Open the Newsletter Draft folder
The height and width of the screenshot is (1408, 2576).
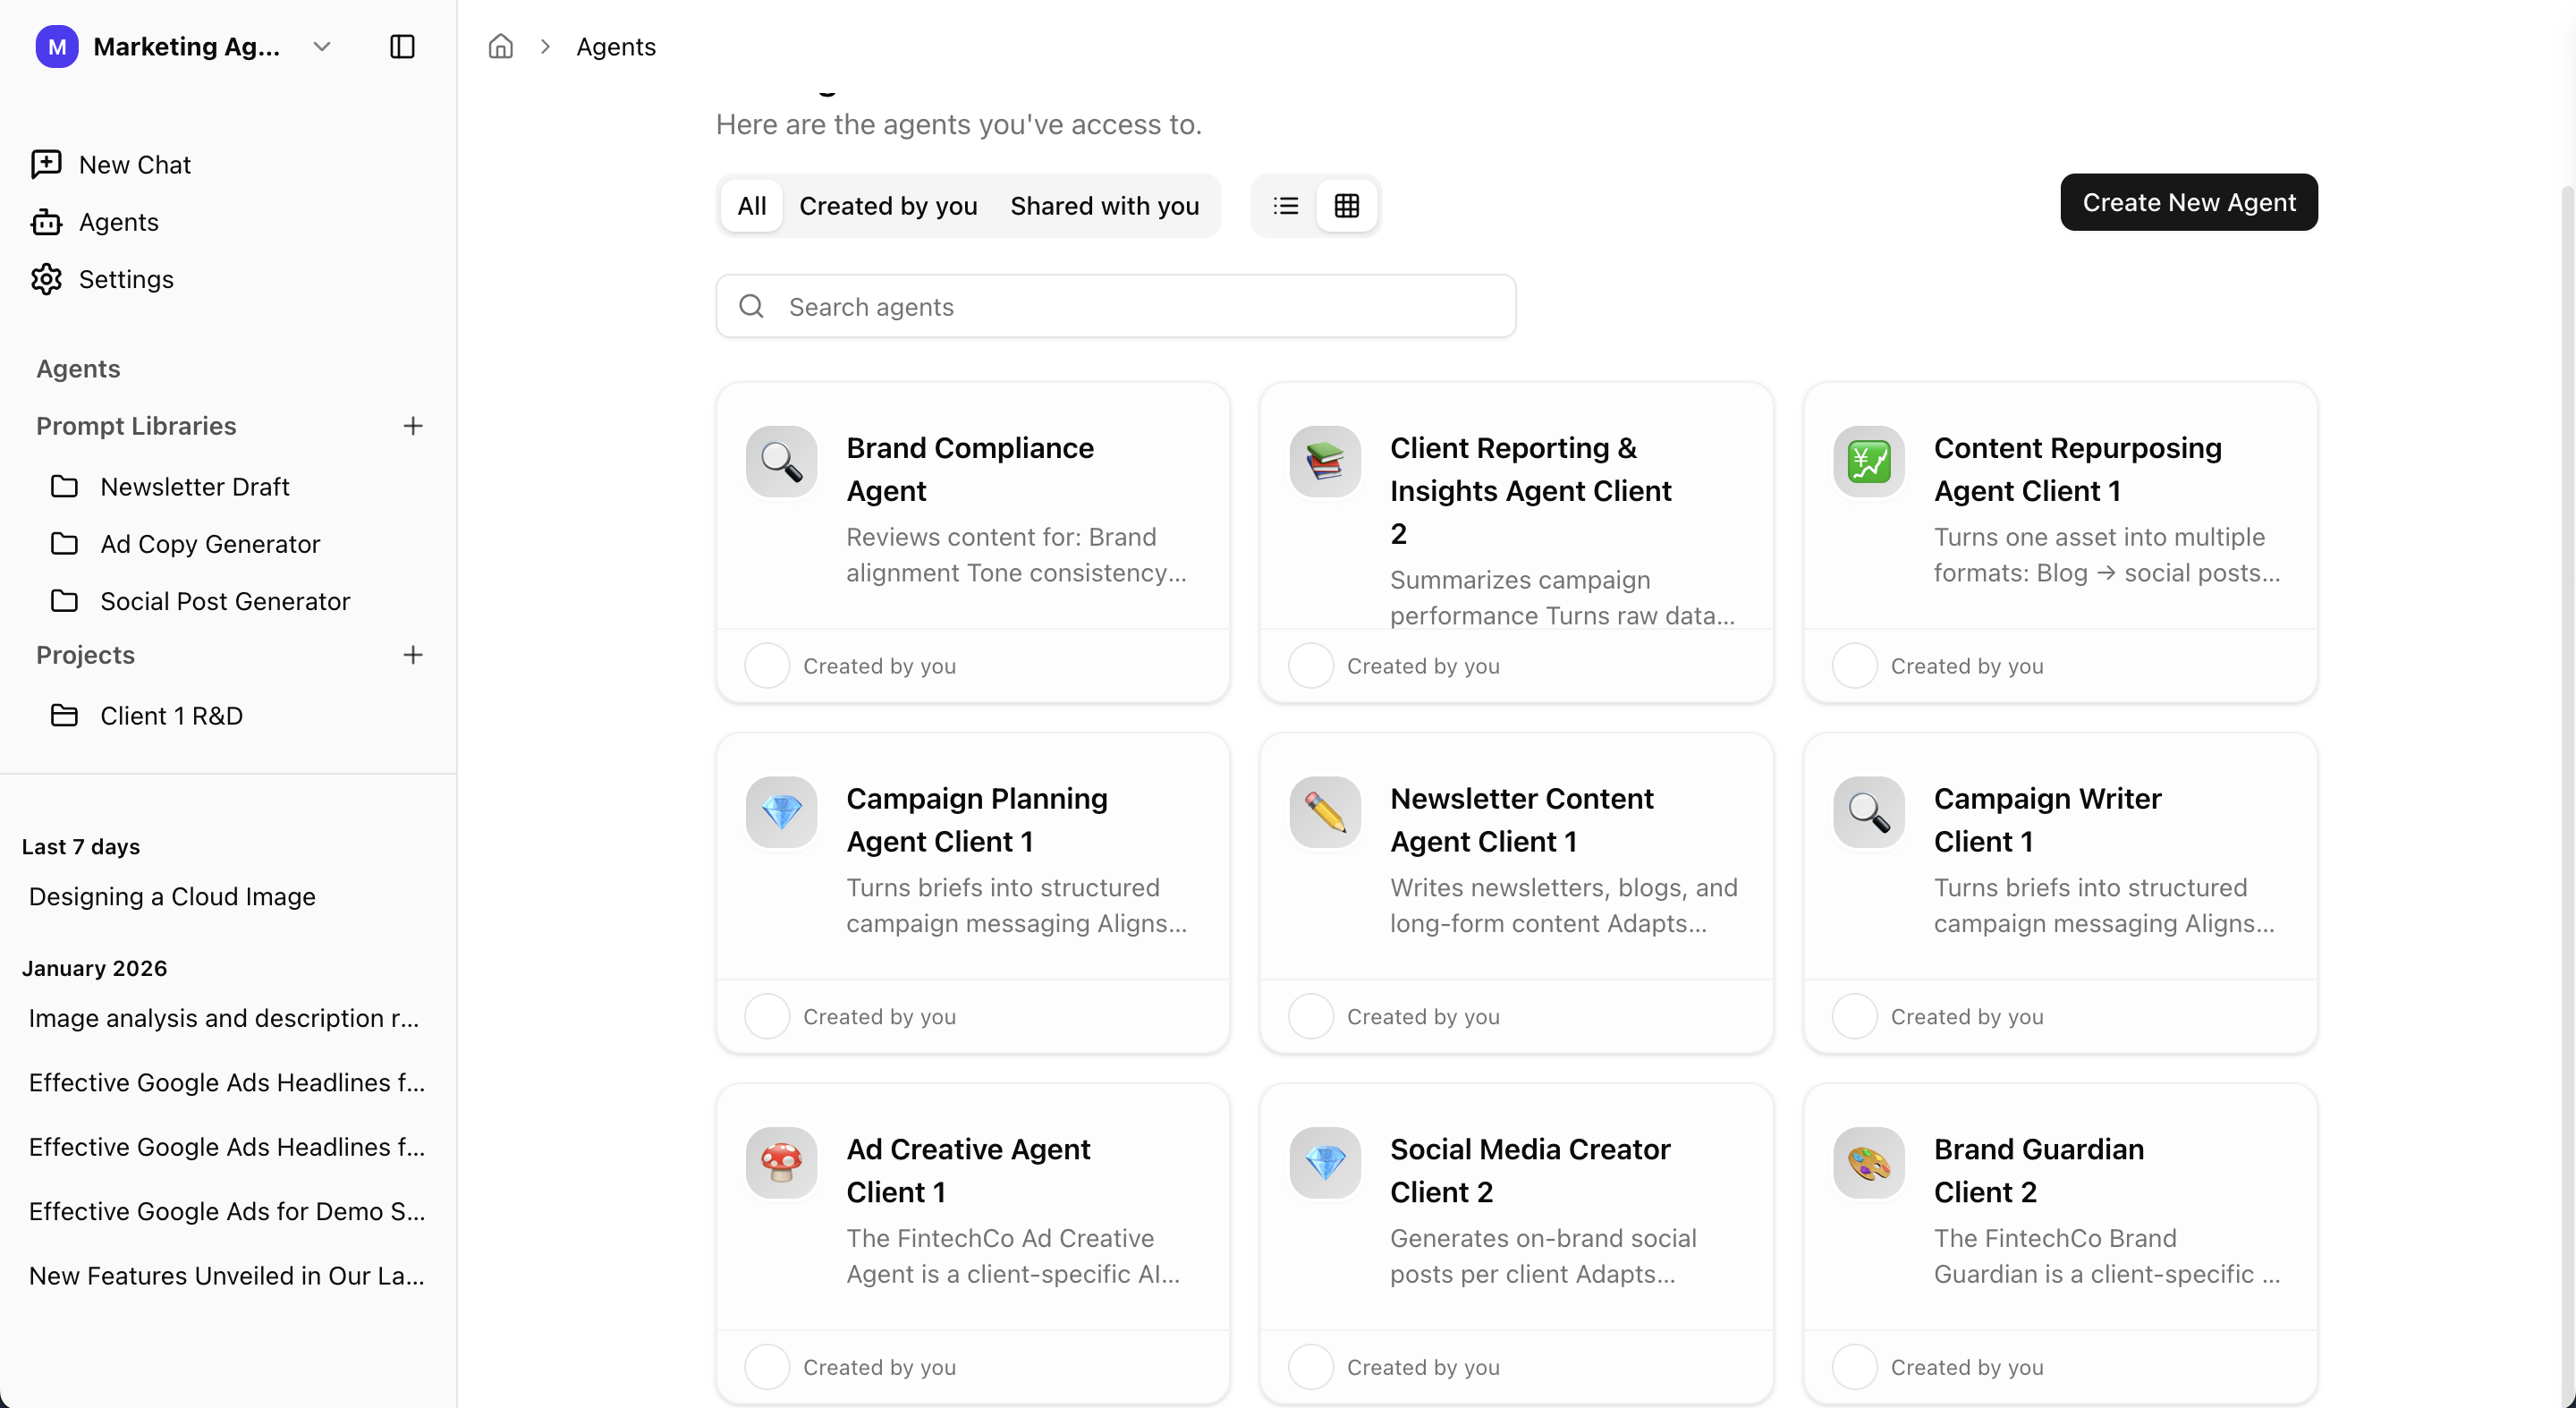point(194,487)
